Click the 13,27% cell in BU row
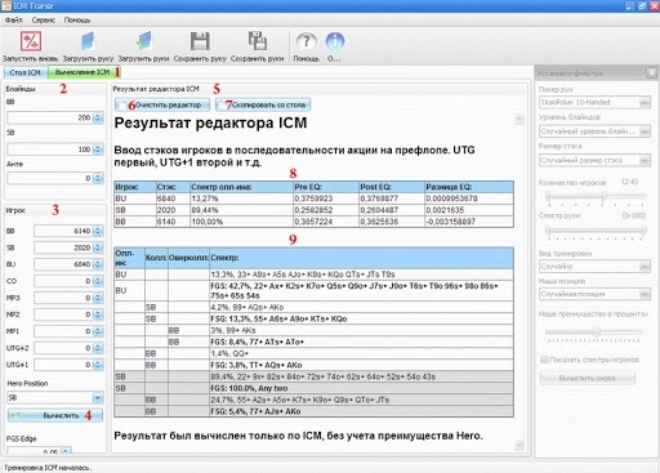Image resolution: width=660 pixels, height=473 pixels. [x=241, y=198]
